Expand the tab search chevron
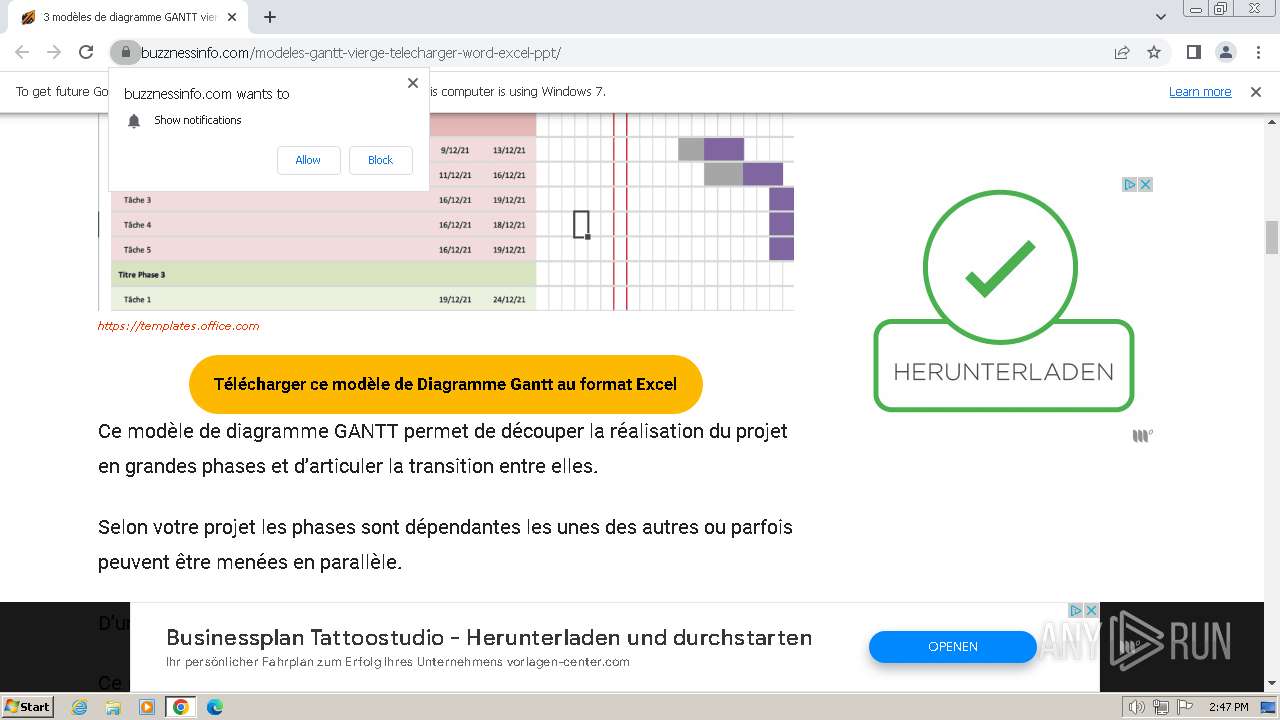The image size is (1280, 720). click(x=1161, y=17)
